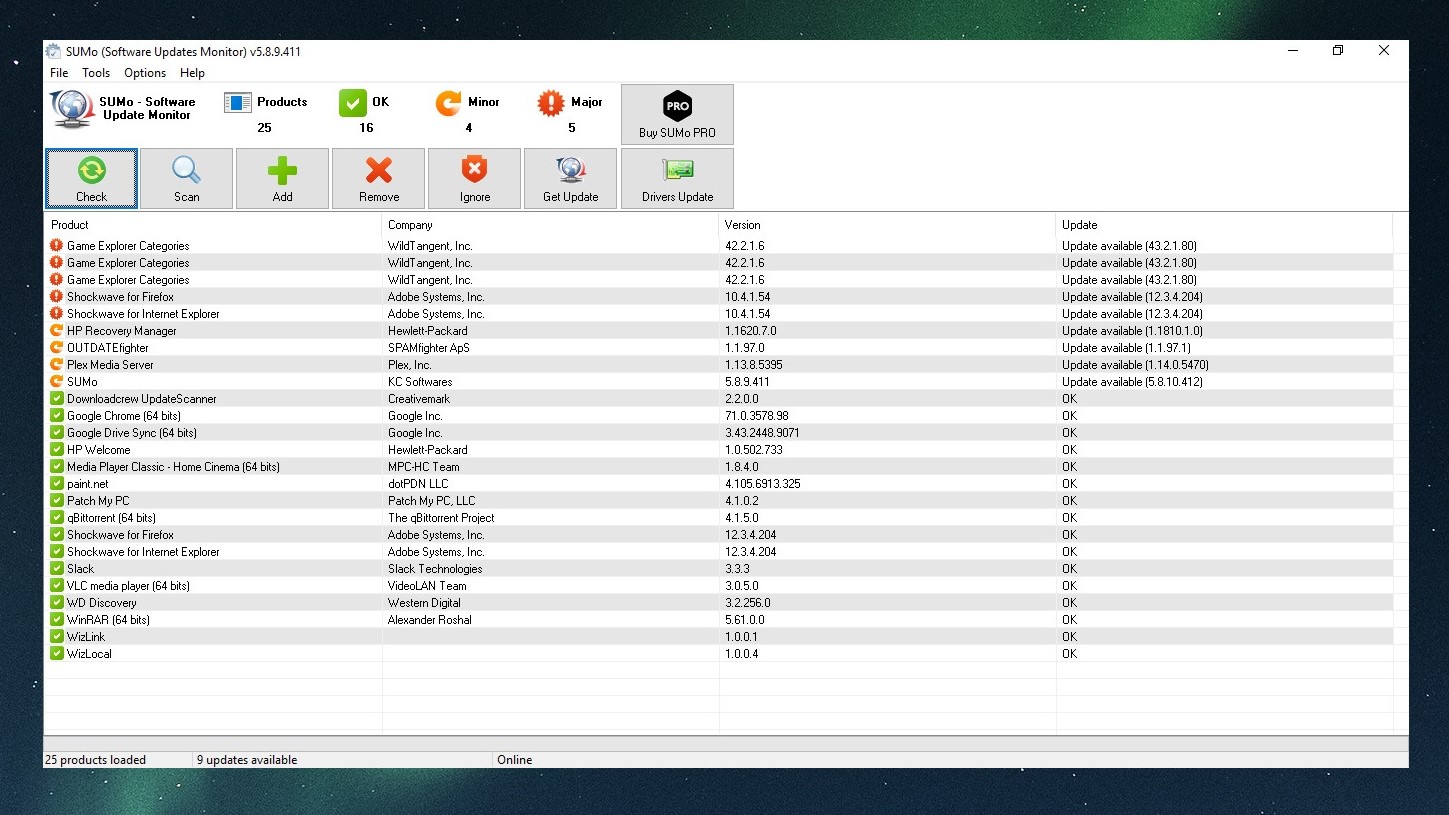This screenshot has height=815, width=1449.
Task: Click 'Online' status bar indicator
Action: (514, 760)
